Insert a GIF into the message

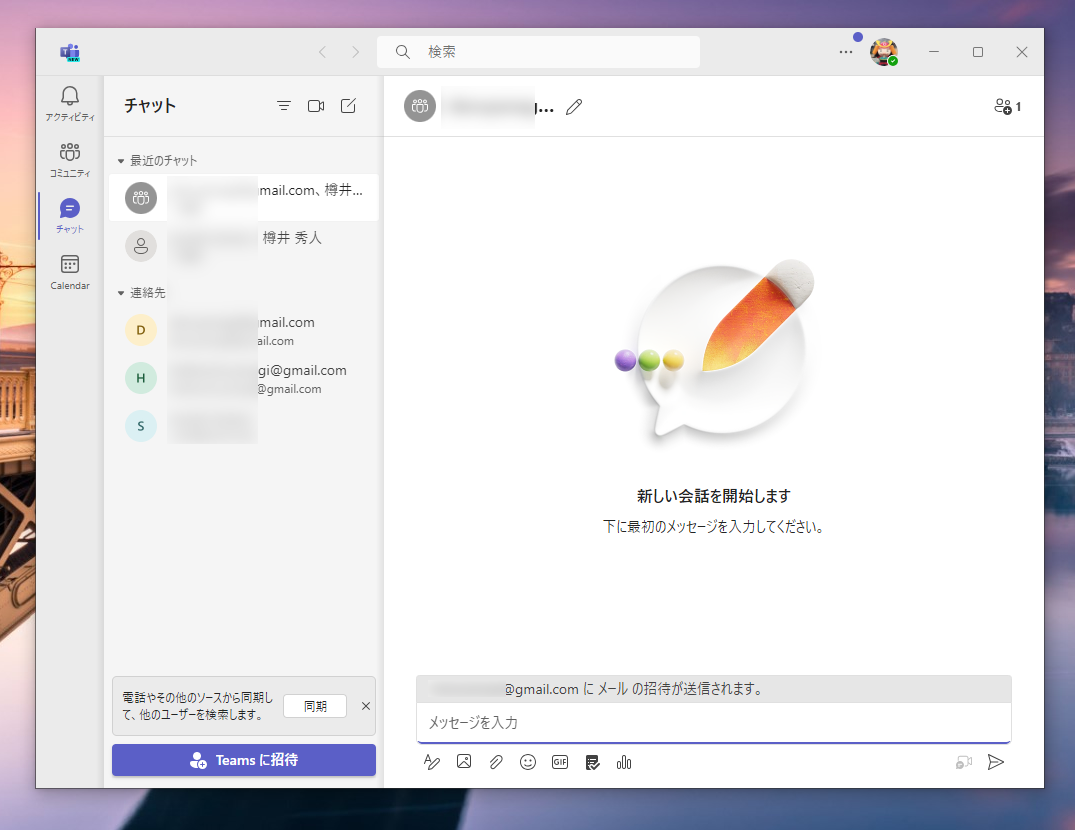click(560, 762)
